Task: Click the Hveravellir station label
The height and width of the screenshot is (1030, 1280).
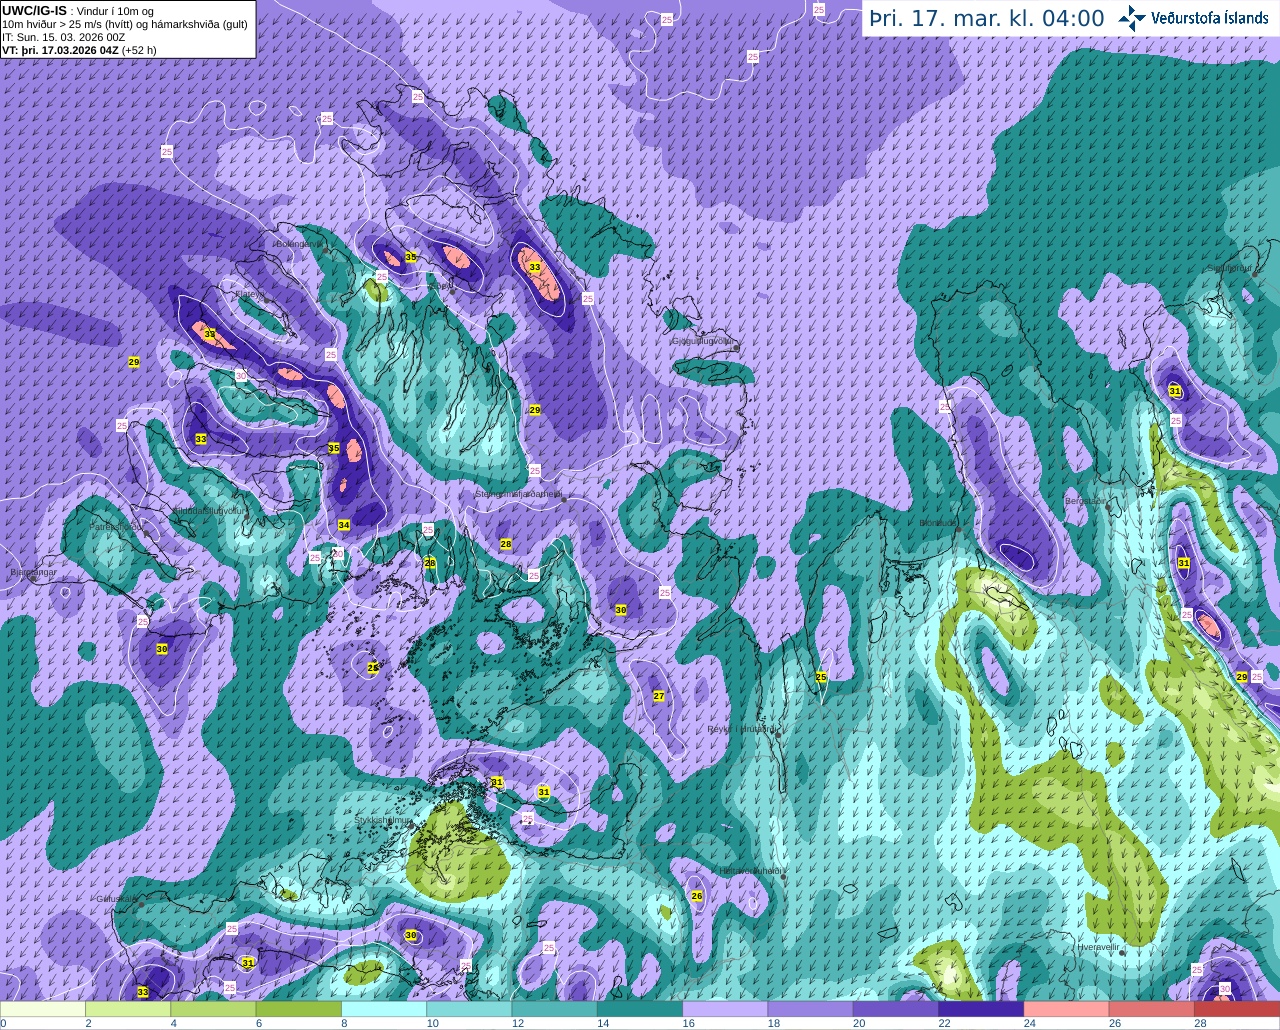Action: pos(1097,946)
